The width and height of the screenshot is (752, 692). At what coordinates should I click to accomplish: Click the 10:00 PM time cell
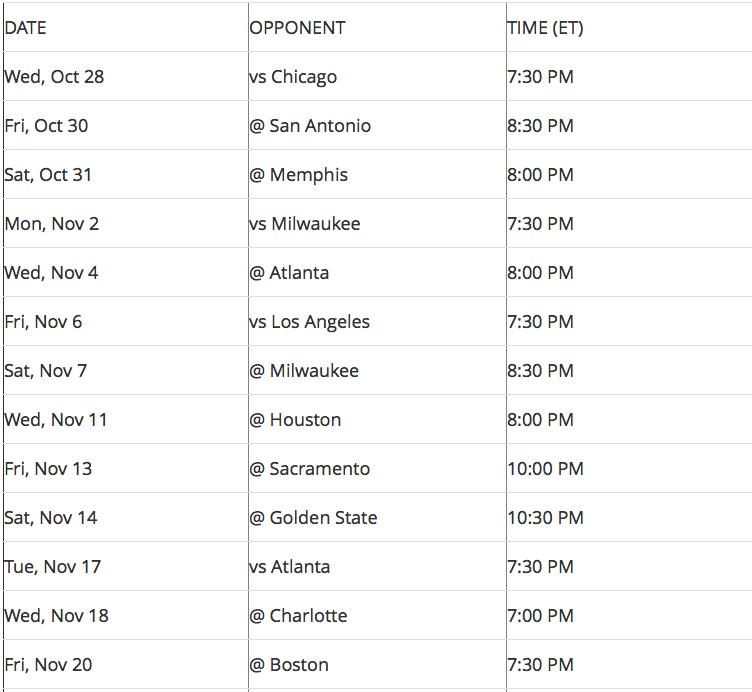[x=545, y=469]
